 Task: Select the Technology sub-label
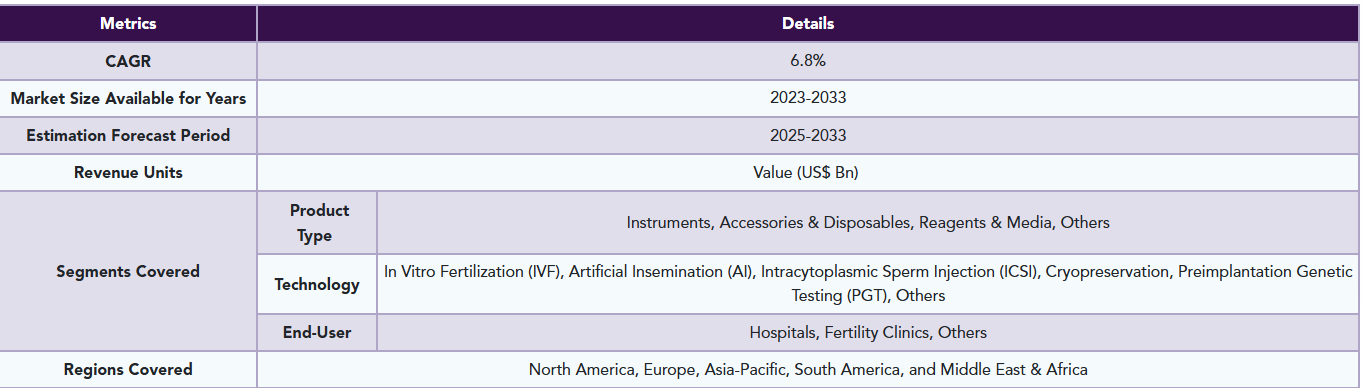coord(317,284)
